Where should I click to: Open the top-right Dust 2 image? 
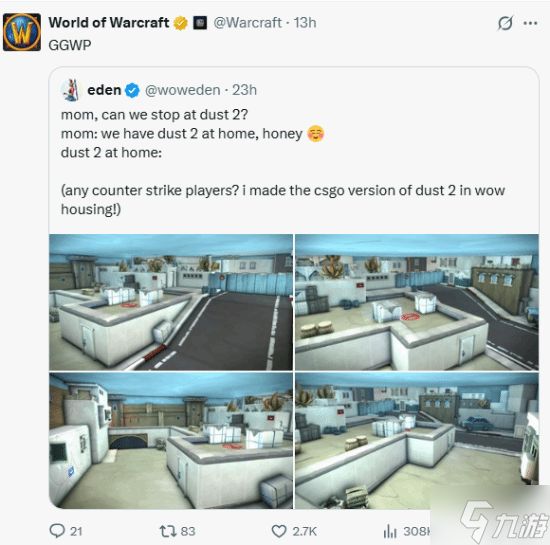pyautogui.click(x=417, y=302)
